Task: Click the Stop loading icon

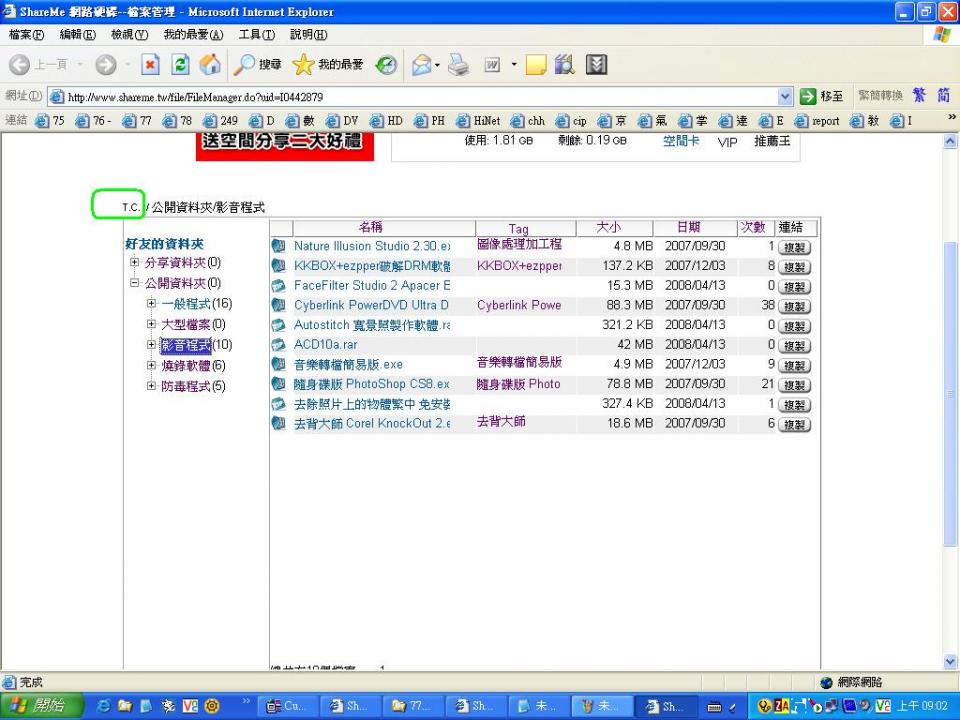Action: click(x=150, y=64)
